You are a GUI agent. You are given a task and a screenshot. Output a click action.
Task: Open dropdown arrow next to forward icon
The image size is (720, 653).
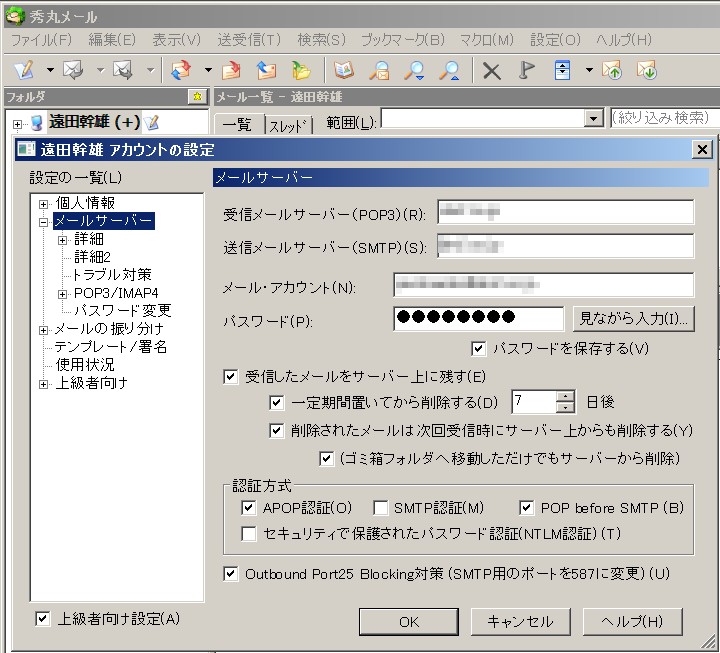pyautogui.click(x=150, y=70)
